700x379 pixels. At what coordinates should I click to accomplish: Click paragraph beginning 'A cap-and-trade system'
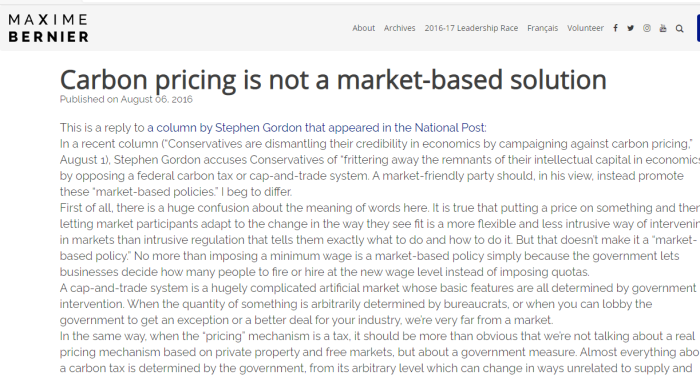coord(378,304)
